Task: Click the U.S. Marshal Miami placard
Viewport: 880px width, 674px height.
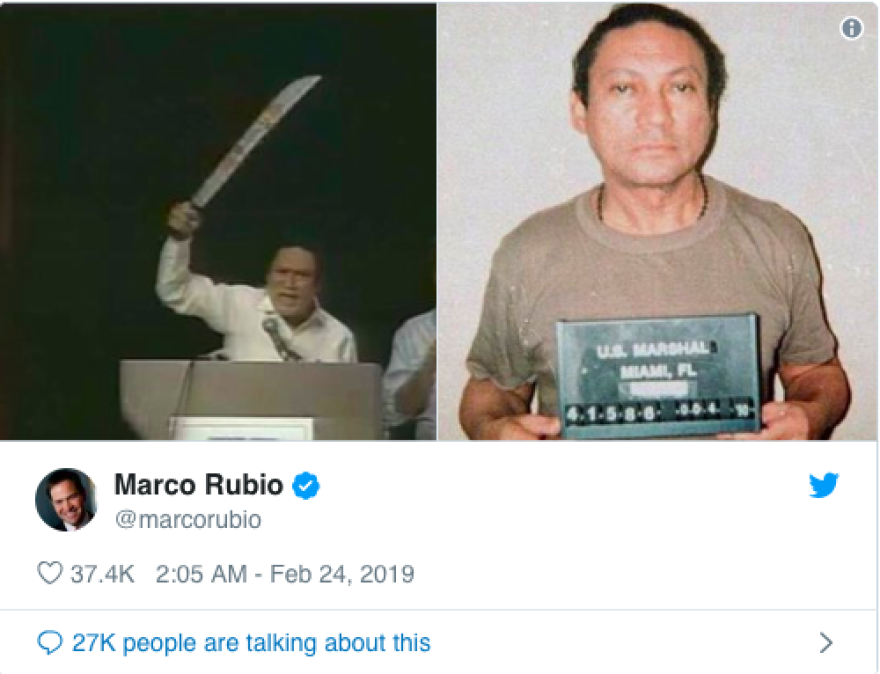Action: (658, 375)
